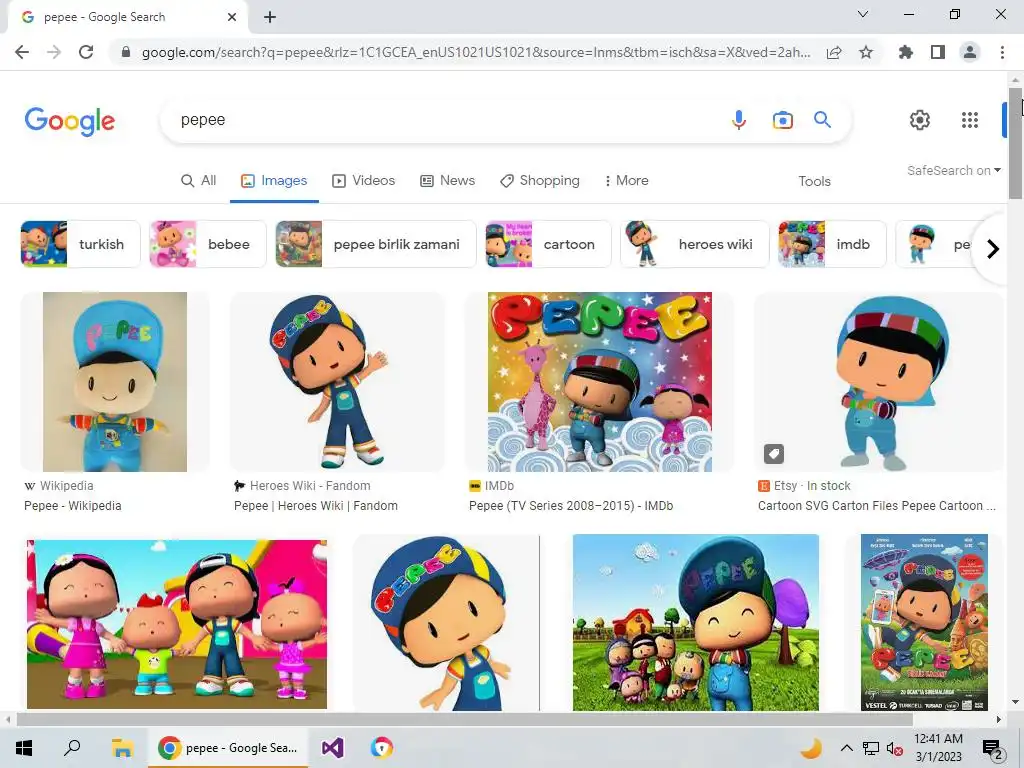Filter by pepee birlik zamani chip
This screenshot has width=1024, height=768.
tap(376, 244)
